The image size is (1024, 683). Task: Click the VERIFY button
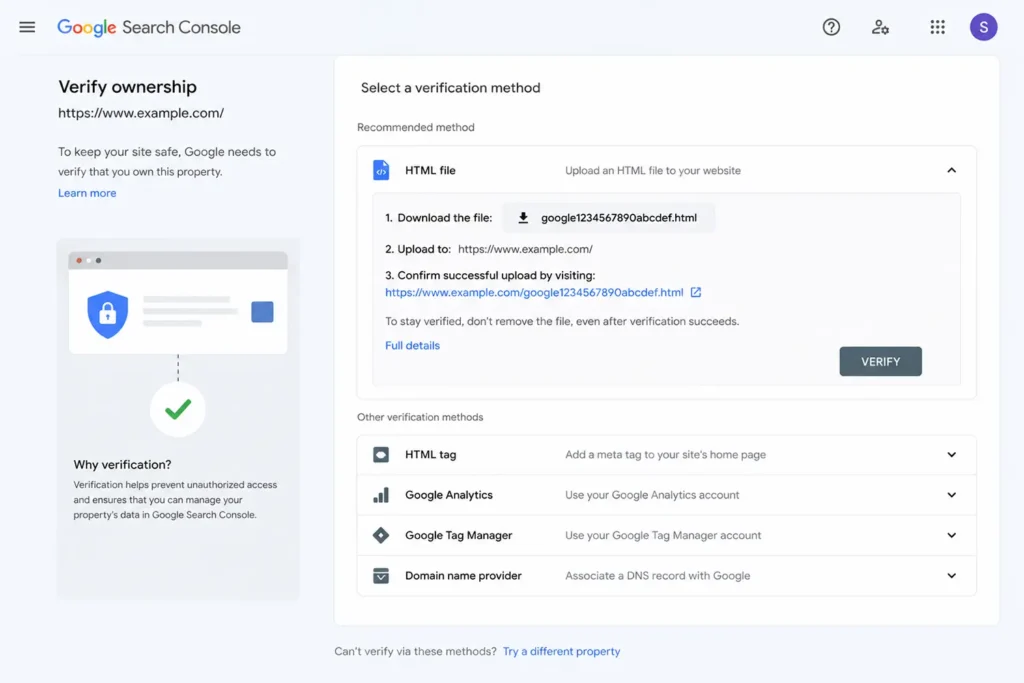880,362
